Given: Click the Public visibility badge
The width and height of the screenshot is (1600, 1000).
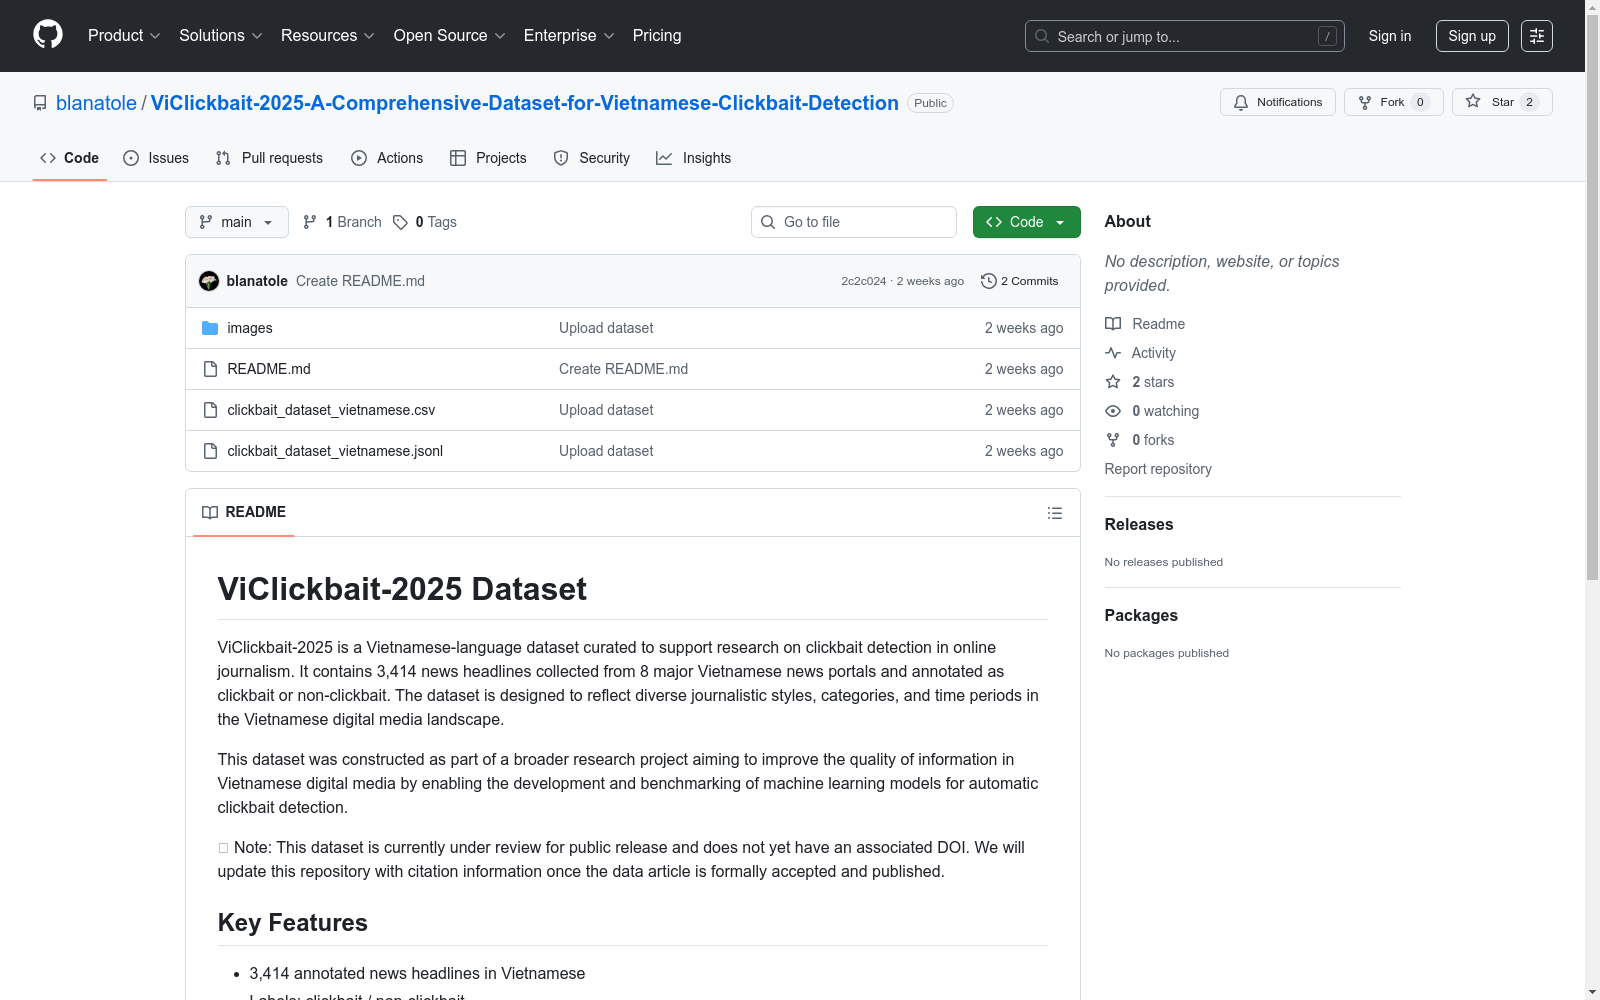Looking at the screenshot, I should 930,103.
